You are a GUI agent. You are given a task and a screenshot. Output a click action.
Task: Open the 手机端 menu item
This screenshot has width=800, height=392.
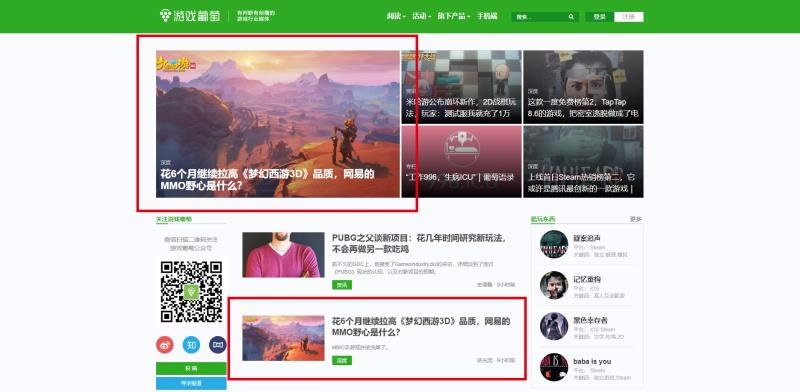coord(487,16)
